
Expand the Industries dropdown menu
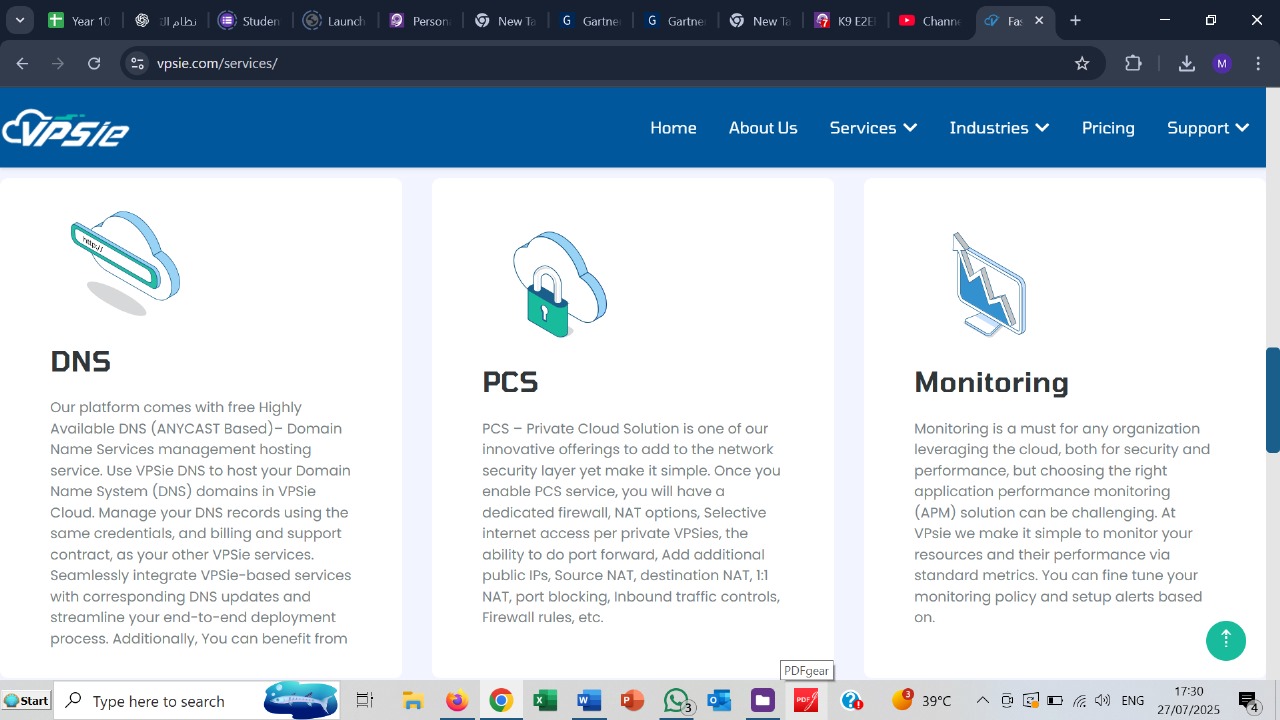pos(999,127)
